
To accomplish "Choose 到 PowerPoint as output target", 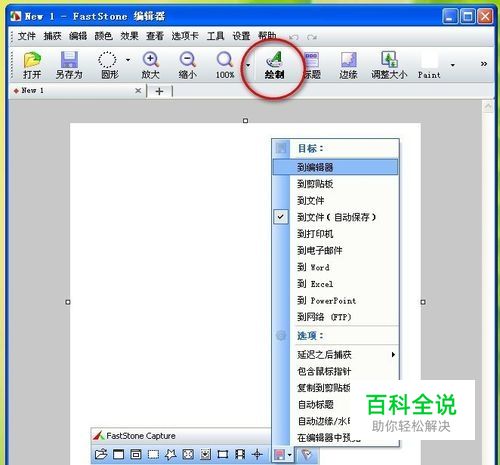I will pyautogui.click(x=335, y=300).
